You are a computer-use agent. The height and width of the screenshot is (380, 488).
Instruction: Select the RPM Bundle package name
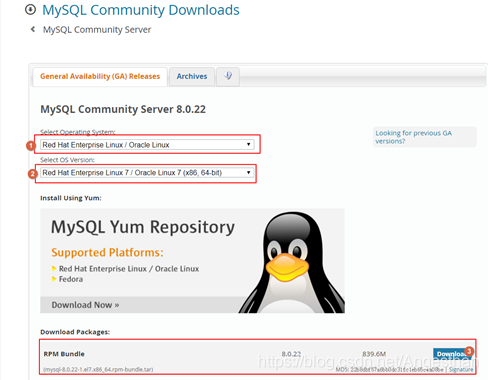click(x=64, y=354)
